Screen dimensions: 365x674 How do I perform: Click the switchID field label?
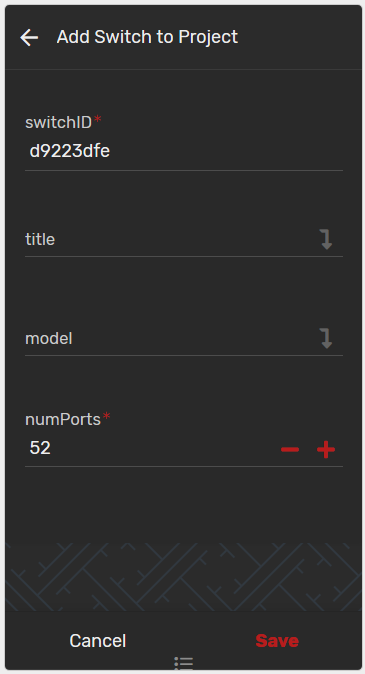click(58, 123)
